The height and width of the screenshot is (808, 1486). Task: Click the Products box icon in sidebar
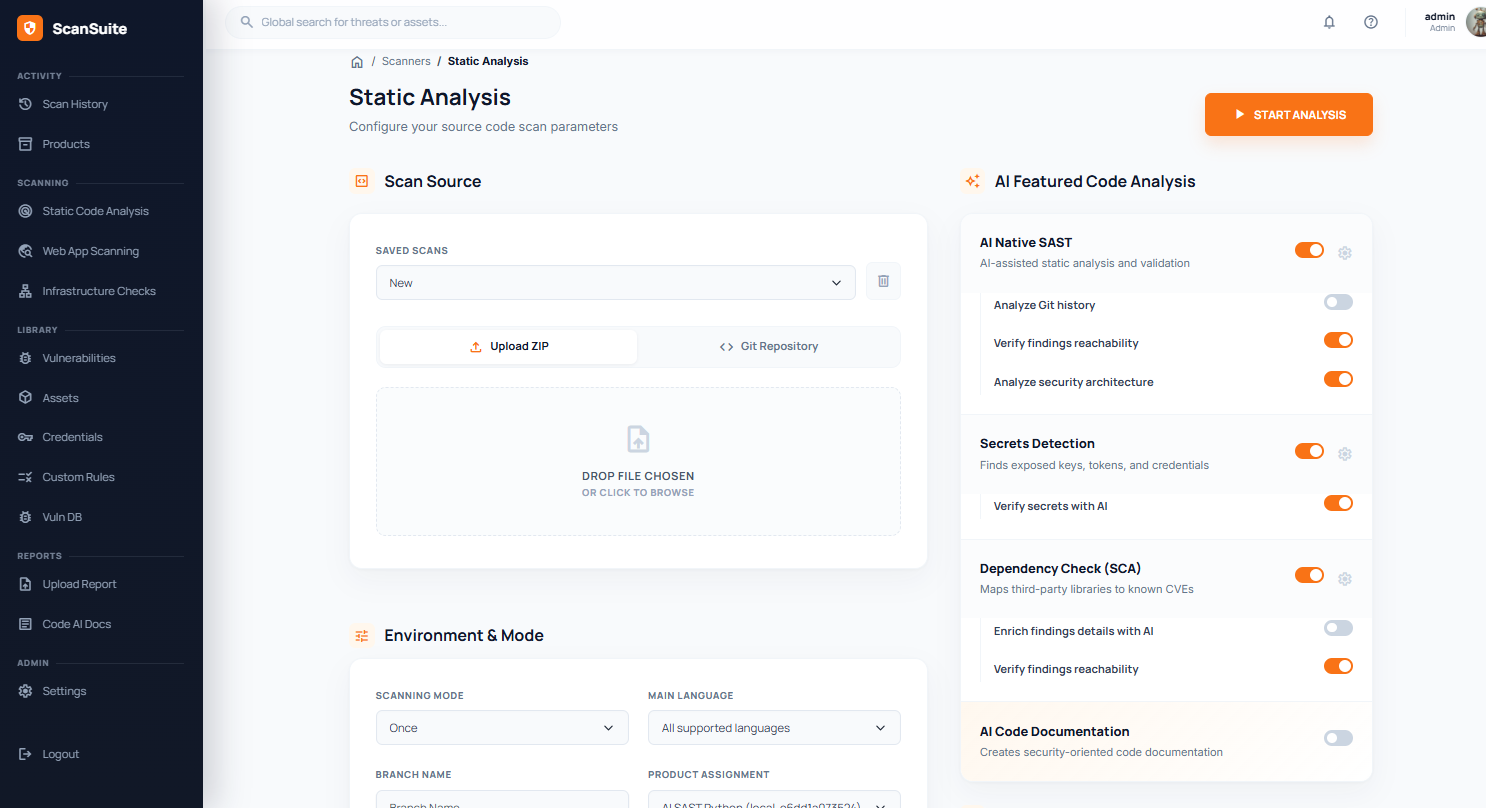pyautogui.click(x=26, y=144)
